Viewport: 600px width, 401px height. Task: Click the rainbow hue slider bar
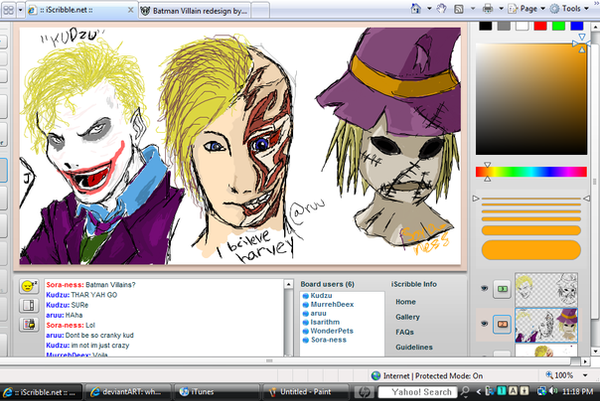(531, 172)
